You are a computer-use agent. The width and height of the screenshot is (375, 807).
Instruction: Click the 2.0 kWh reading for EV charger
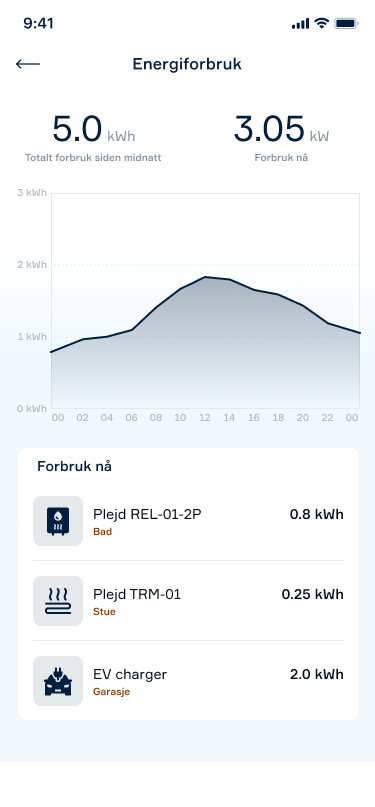coord(316,674)
